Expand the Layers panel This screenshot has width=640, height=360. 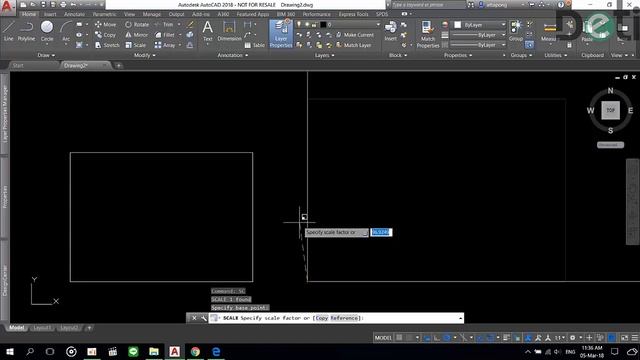point(324,55)
